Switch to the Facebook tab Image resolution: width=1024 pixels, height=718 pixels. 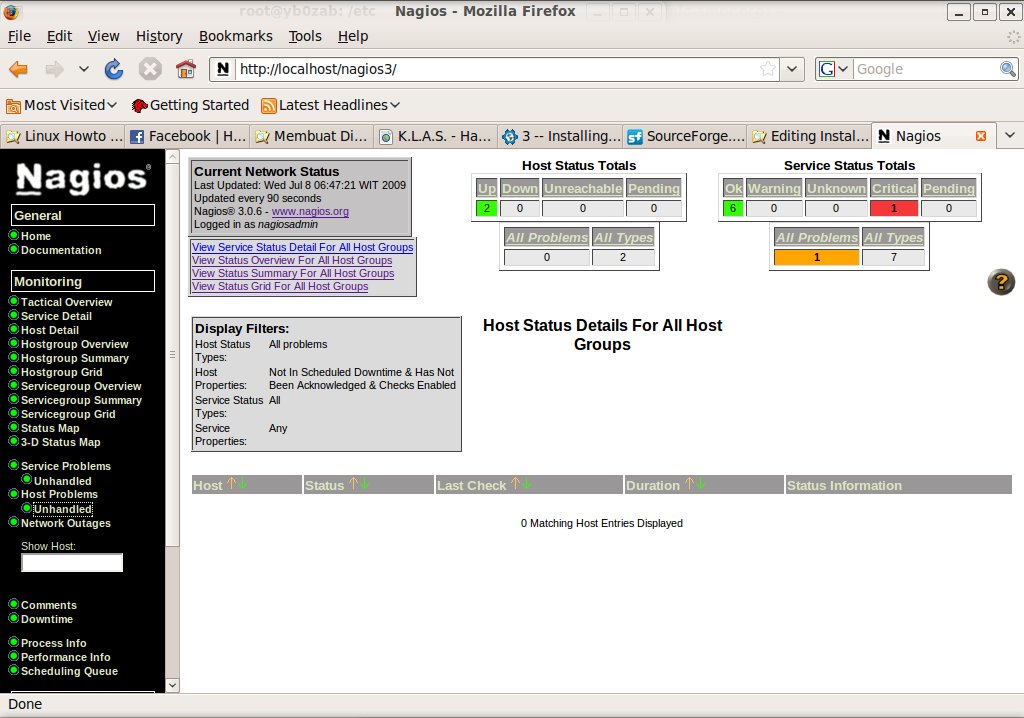(x=187, y=136)
